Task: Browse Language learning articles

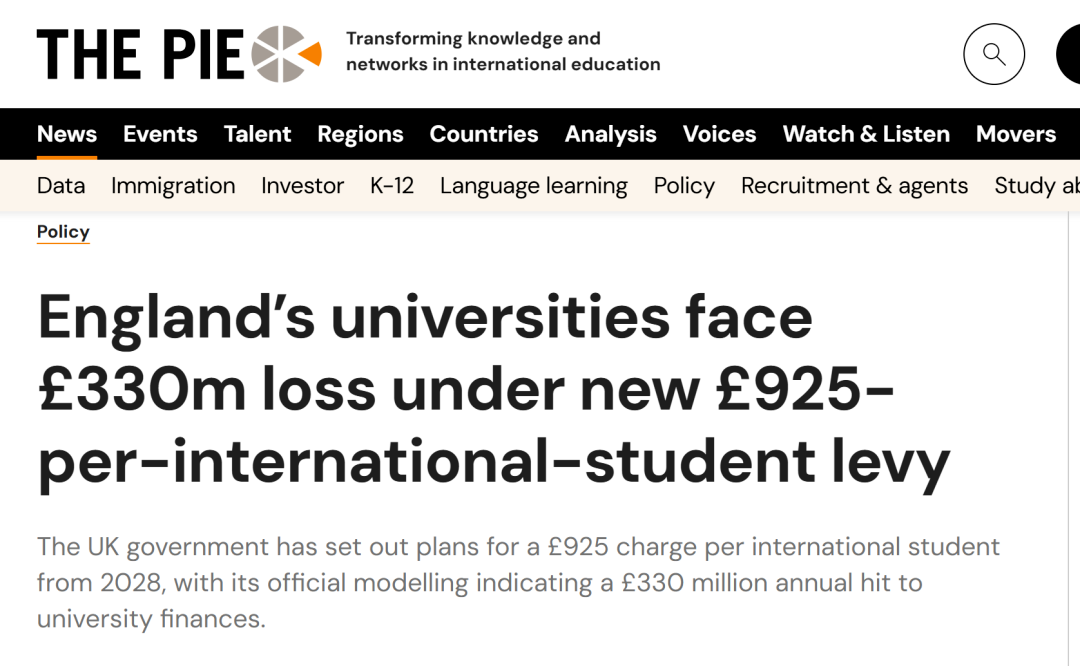Action: click(533, 186)
